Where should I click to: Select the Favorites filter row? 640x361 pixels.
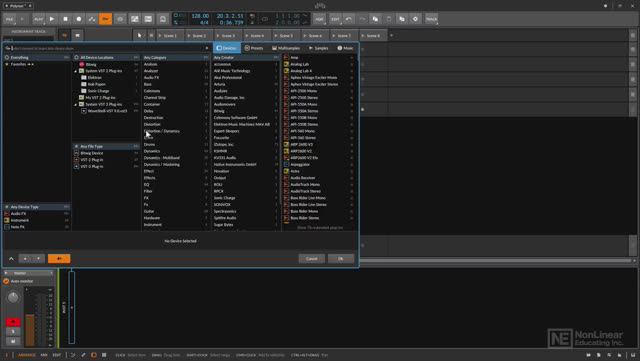tap(37, 64)
